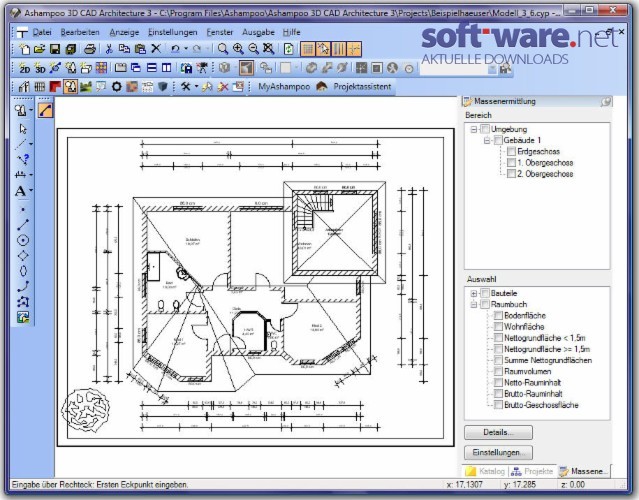The width and height of the screenshot is (639, 500).
Task: Open the Anzeige menu
Action: [x=124, y=32]
